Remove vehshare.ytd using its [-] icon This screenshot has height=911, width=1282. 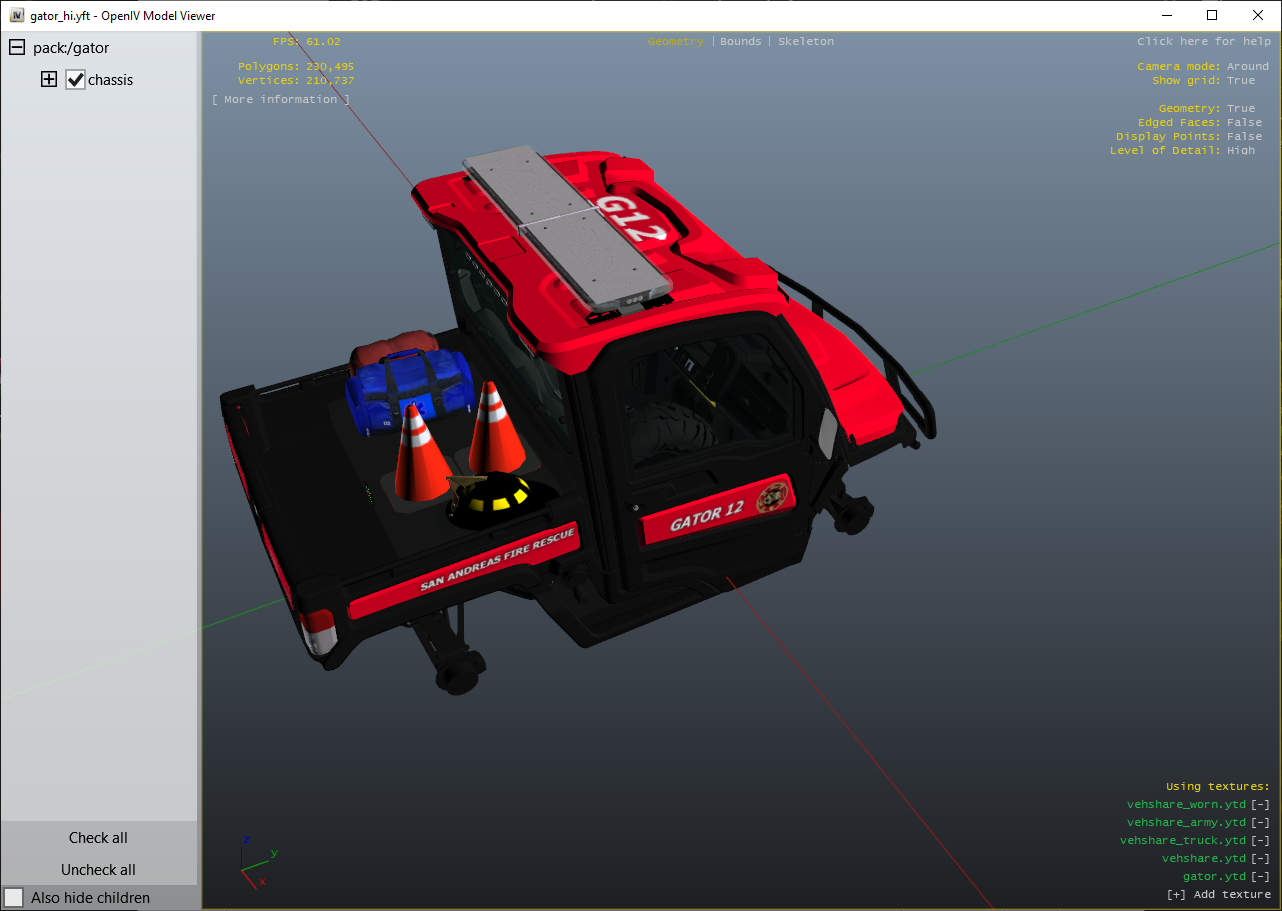(1260, 859)
